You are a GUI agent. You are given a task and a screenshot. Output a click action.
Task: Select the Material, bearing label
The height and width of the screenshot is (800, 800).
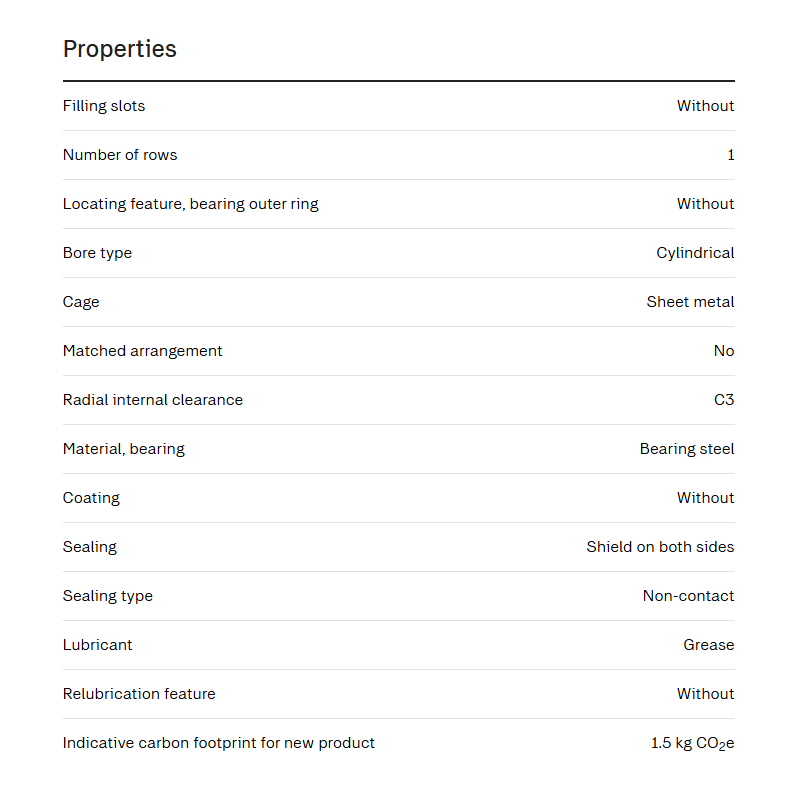tap(123, 449)
